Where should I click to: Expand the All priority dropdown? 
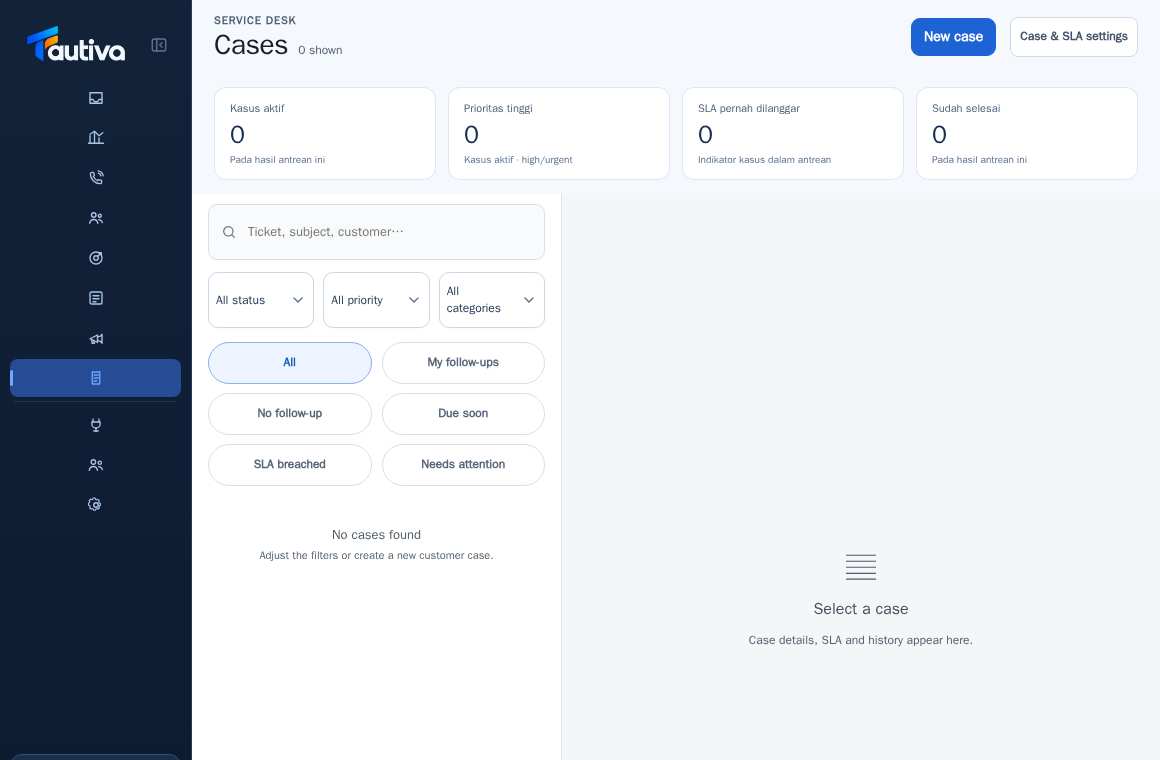(377, 300)
